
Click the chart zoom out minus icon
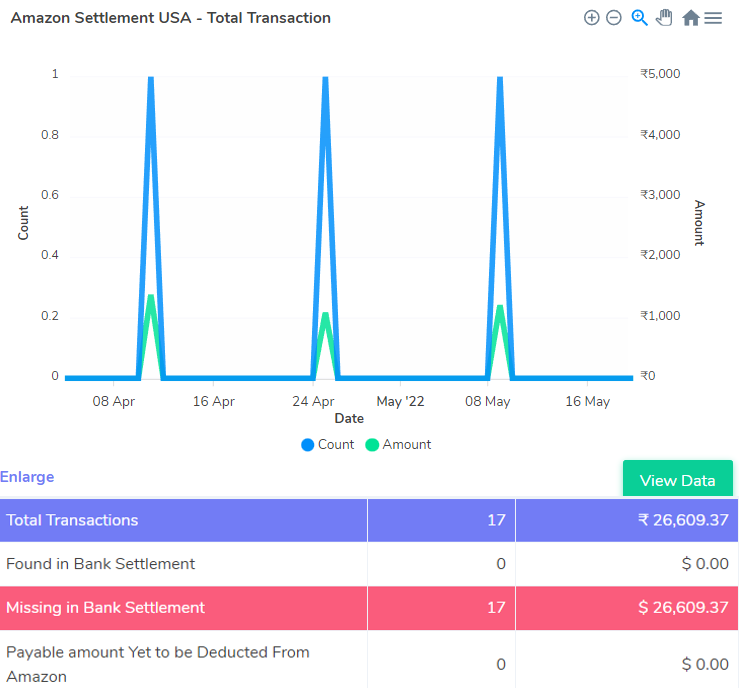614,18
